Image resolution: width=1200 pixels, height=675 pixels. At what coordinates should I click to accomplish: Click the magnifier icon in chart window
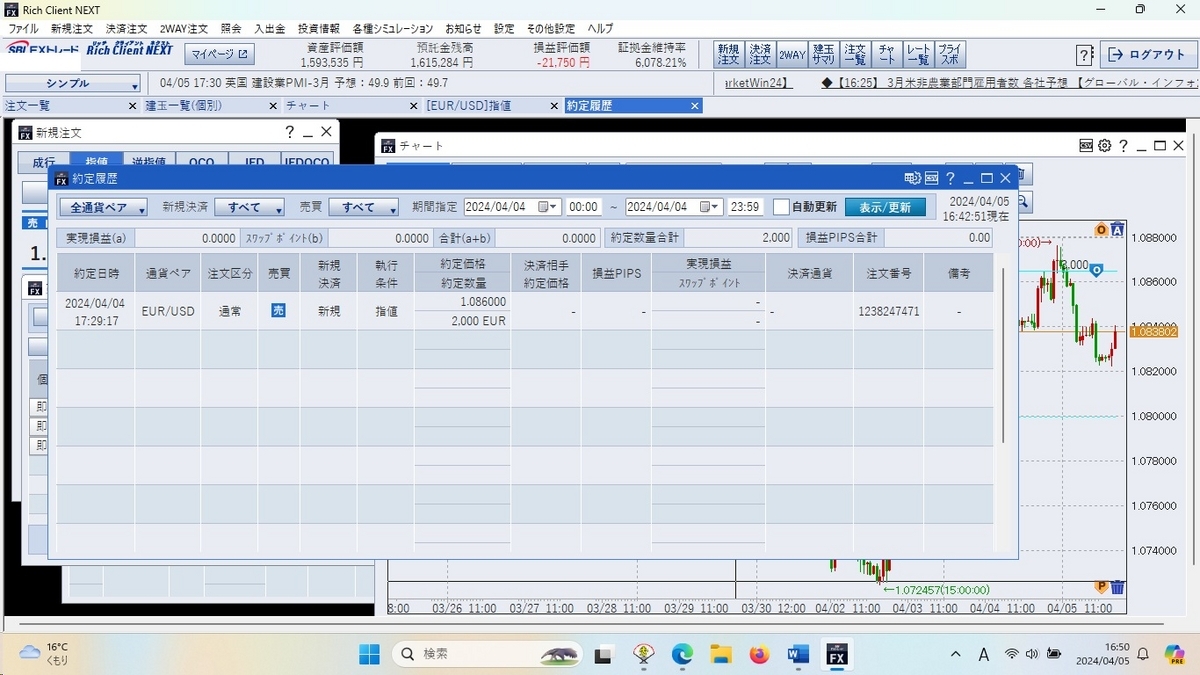[x=1023, y=202]
